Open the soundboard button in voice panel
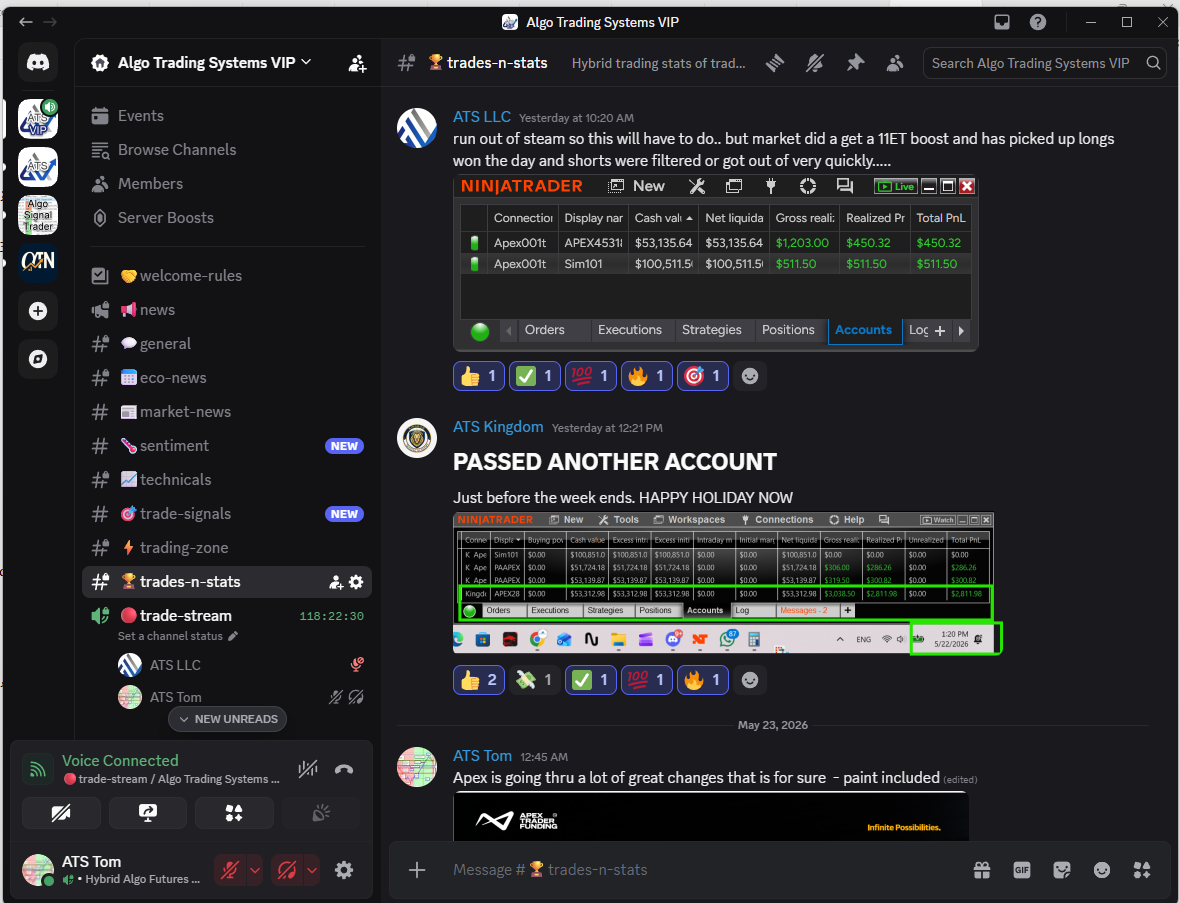The width and height of the screenshot is (1180, 903). 321,813
